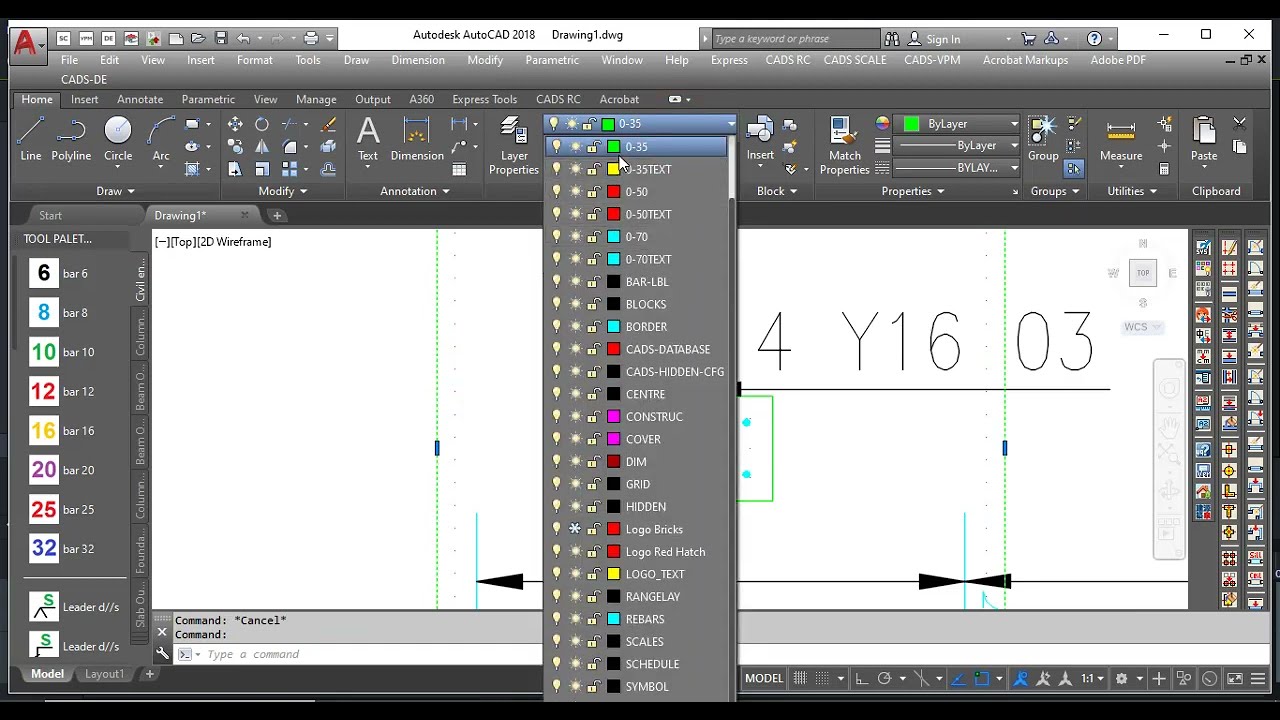Open Layer Properties manager
This screenshot has height=720, width=1280.
[x=514, y=146]
